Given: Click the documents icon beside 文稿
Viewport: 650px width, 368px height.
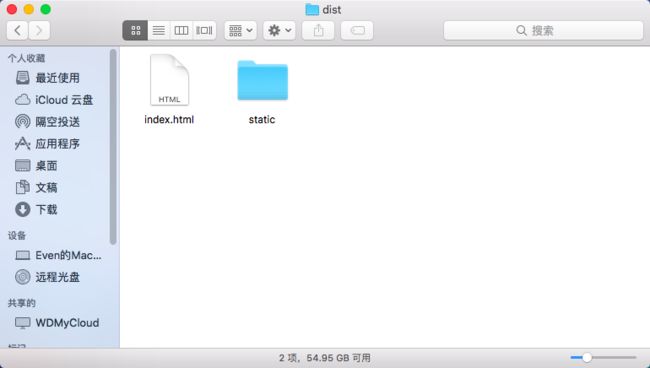Looking at the screenshot, I should click(23, 187).
